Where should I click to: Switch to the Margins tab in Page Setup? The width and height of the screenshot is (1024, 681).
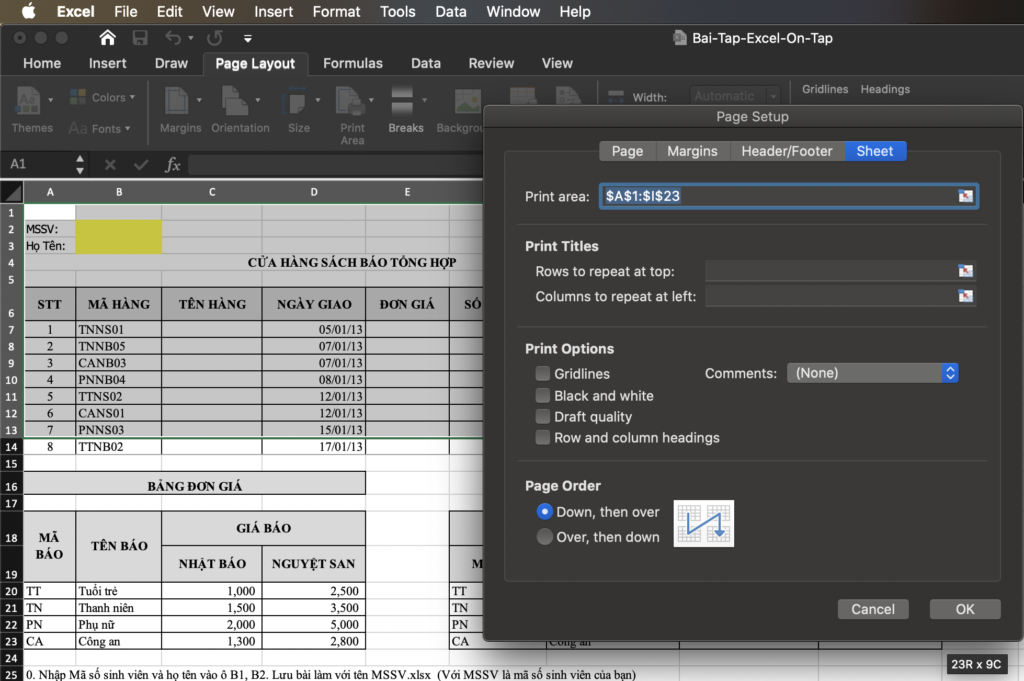(692, 151)
